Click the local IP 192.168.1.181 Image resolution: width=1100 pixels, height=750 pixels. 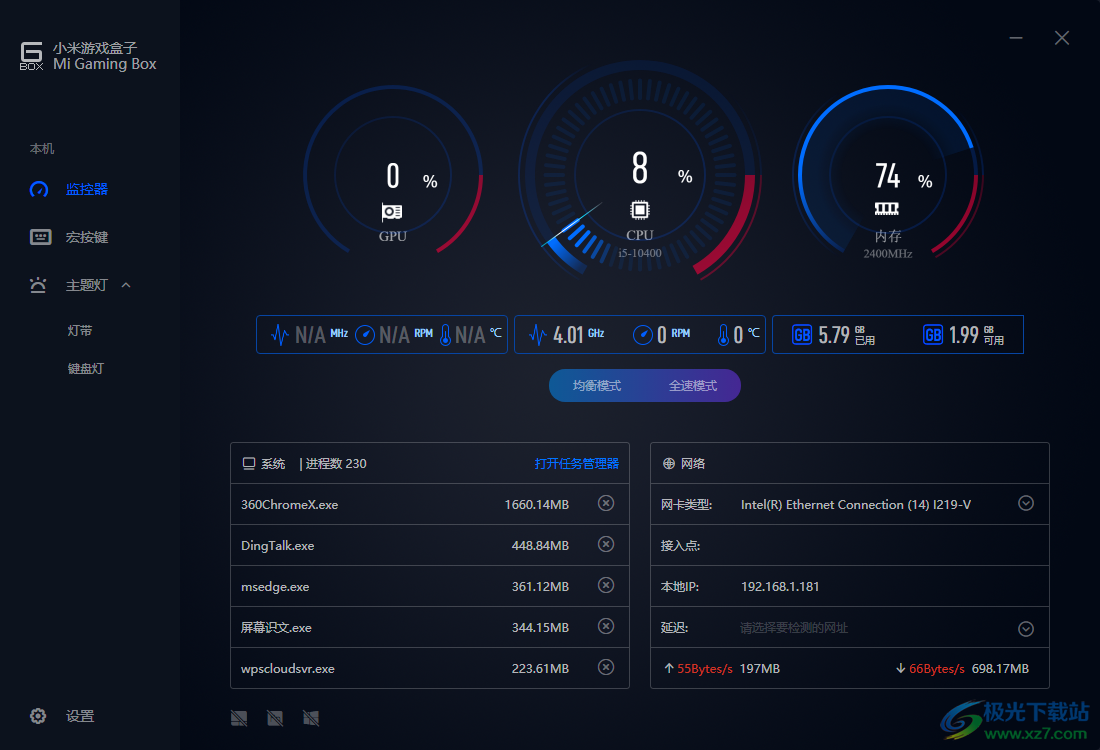(x=780, y=587)
